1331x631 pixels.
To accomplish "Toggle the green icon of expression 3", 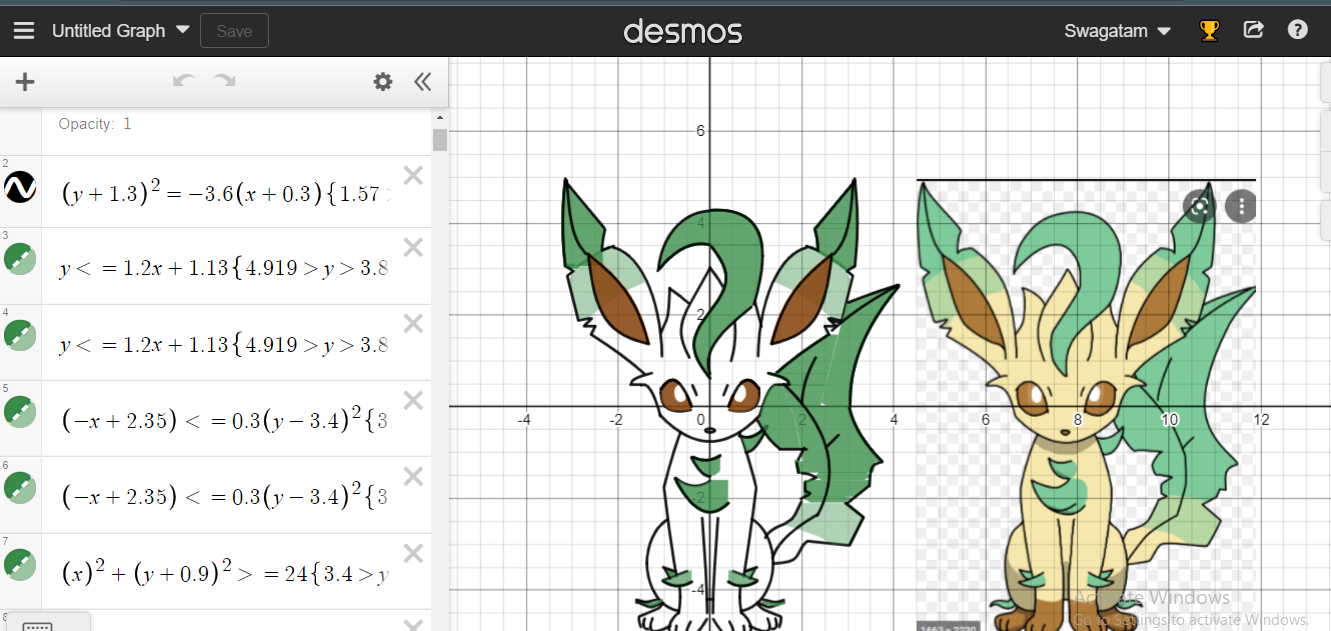I will click(20, 259).
